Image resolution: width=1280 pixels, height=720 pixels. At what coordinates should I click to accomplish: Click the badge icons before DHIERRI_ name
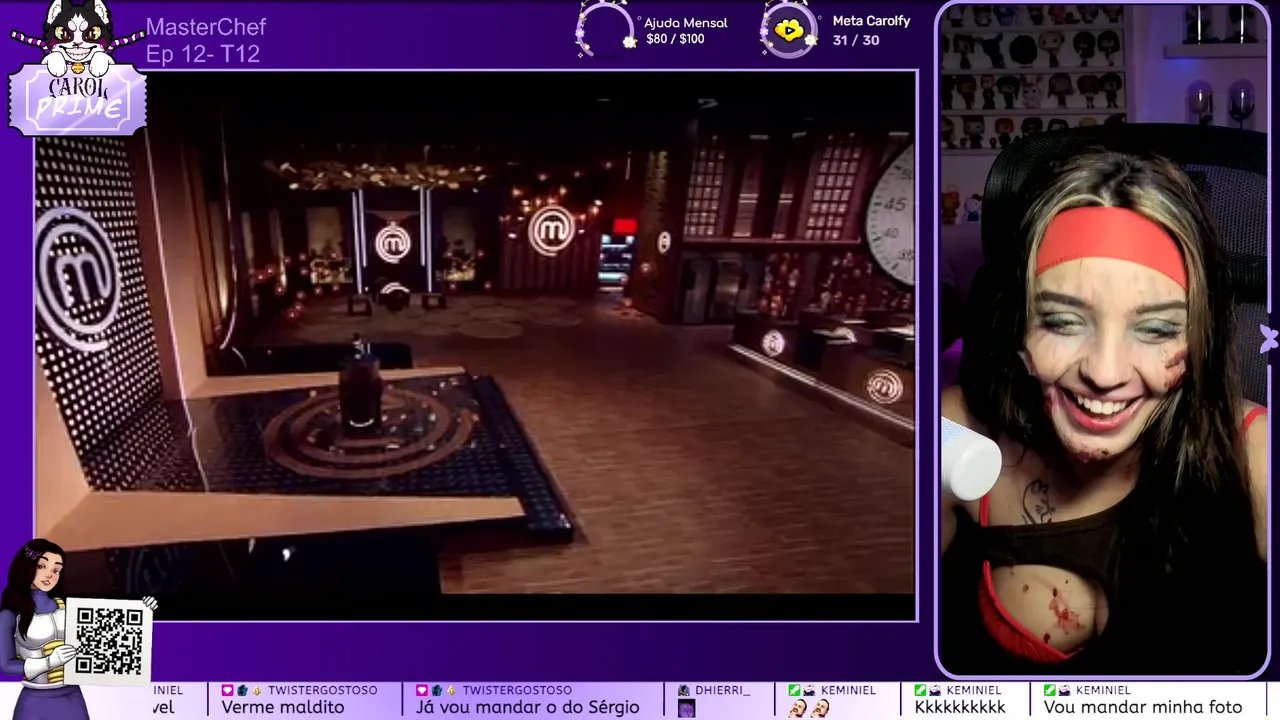684,690
